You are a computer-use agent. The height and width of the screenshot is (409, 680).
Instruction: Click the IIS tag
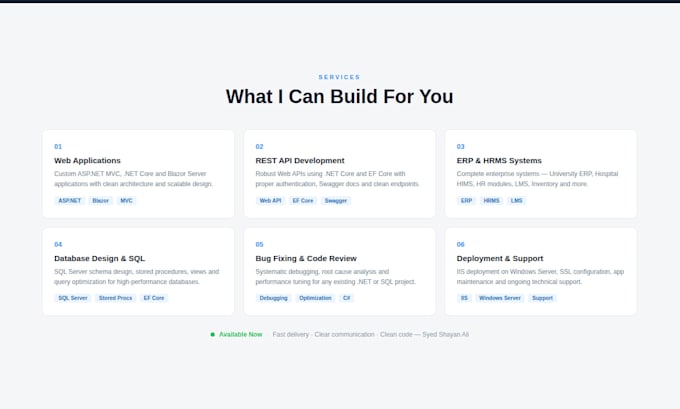click(x=464, y=298)
